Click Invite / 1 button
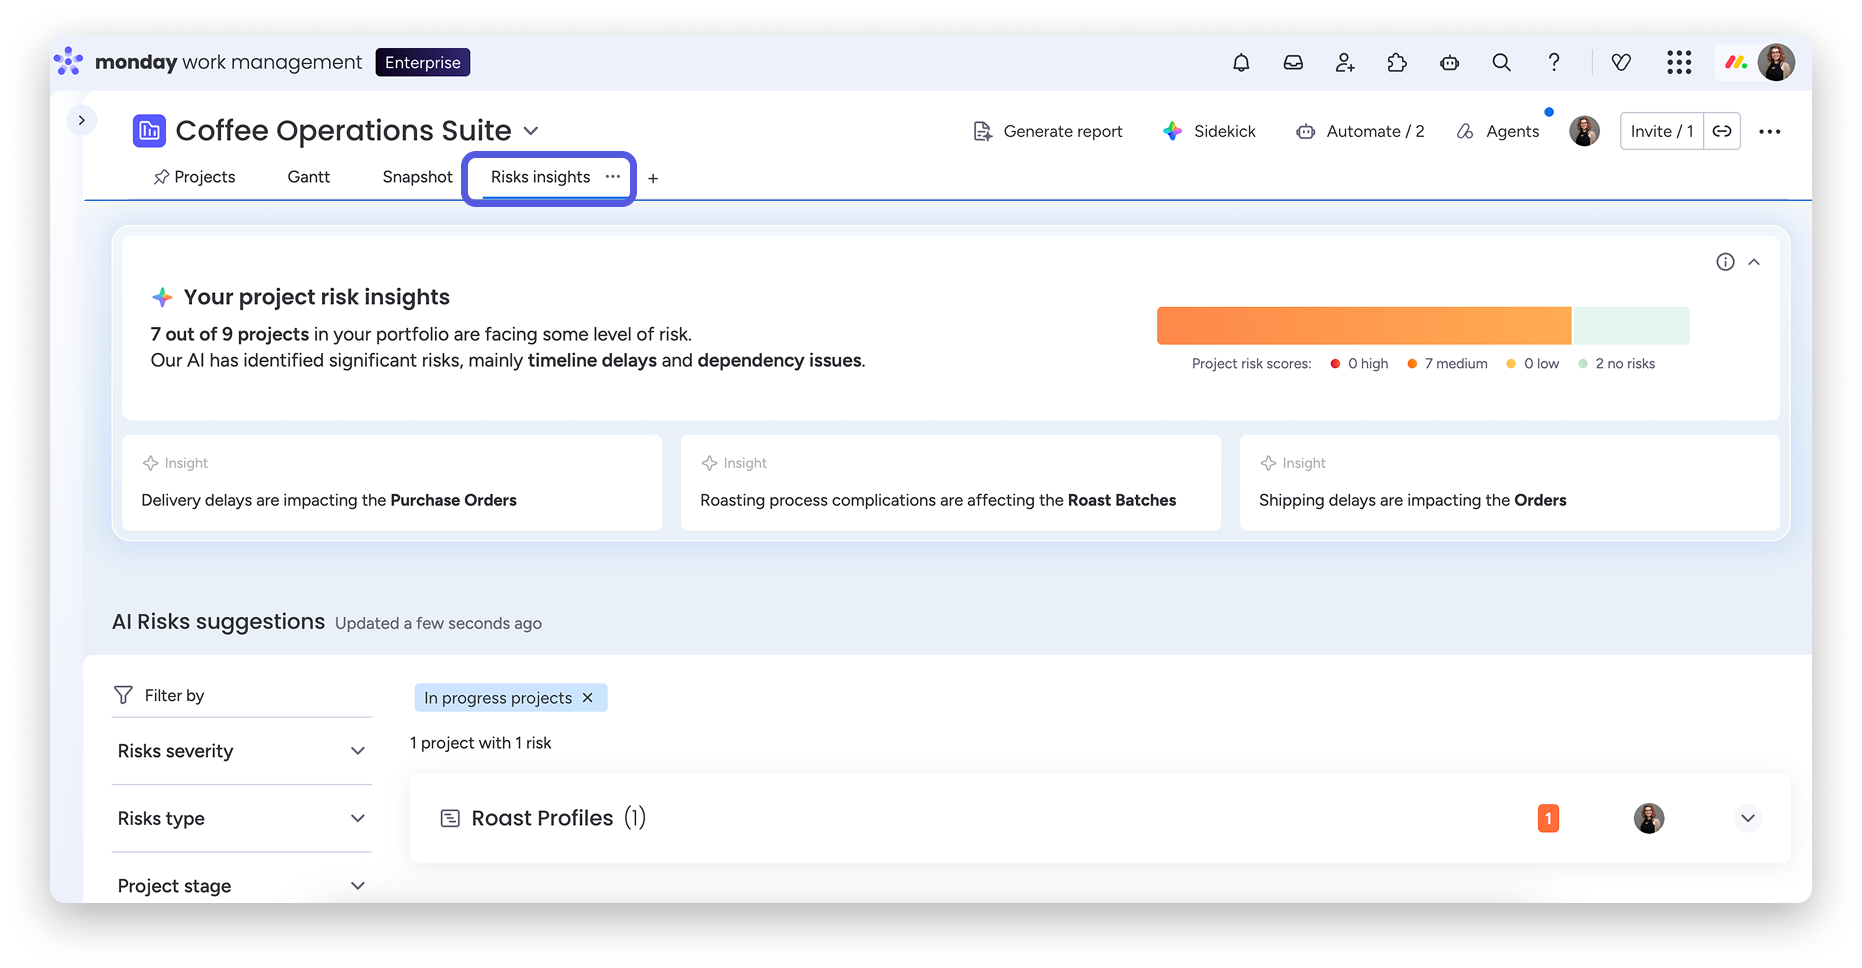 (1661, 131)
